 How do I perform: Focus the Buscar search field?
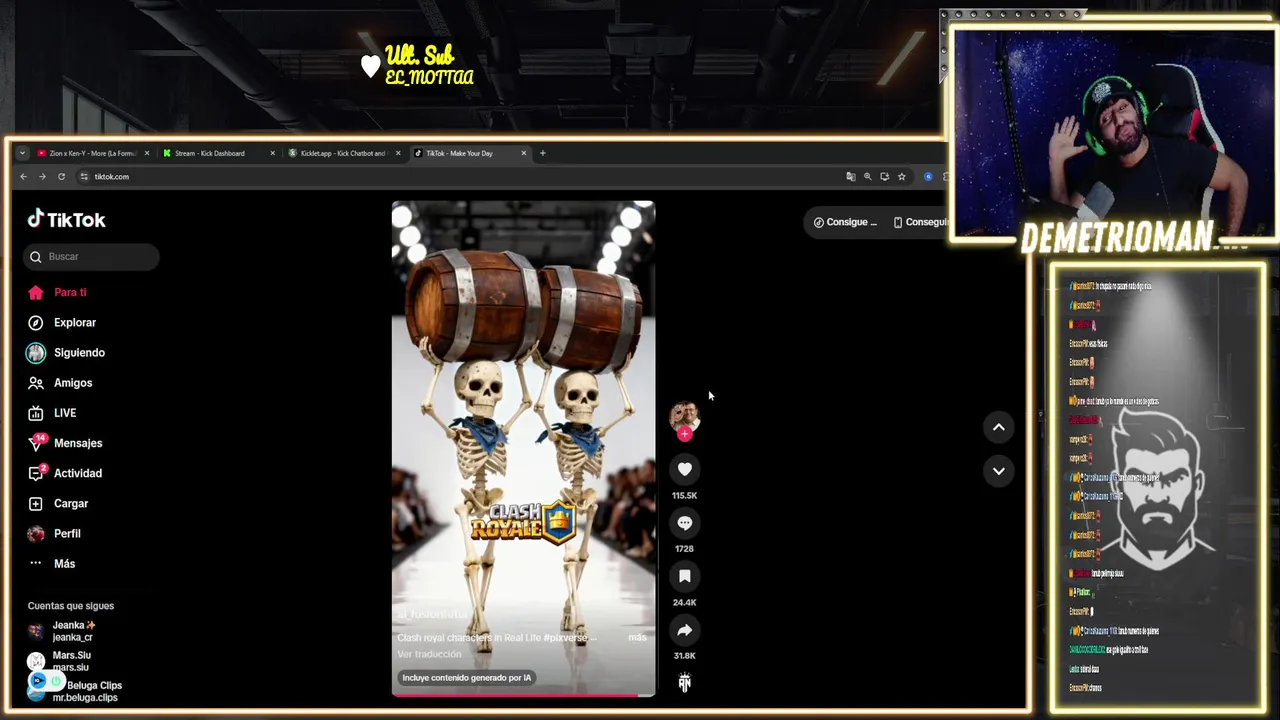click(91, 256)
